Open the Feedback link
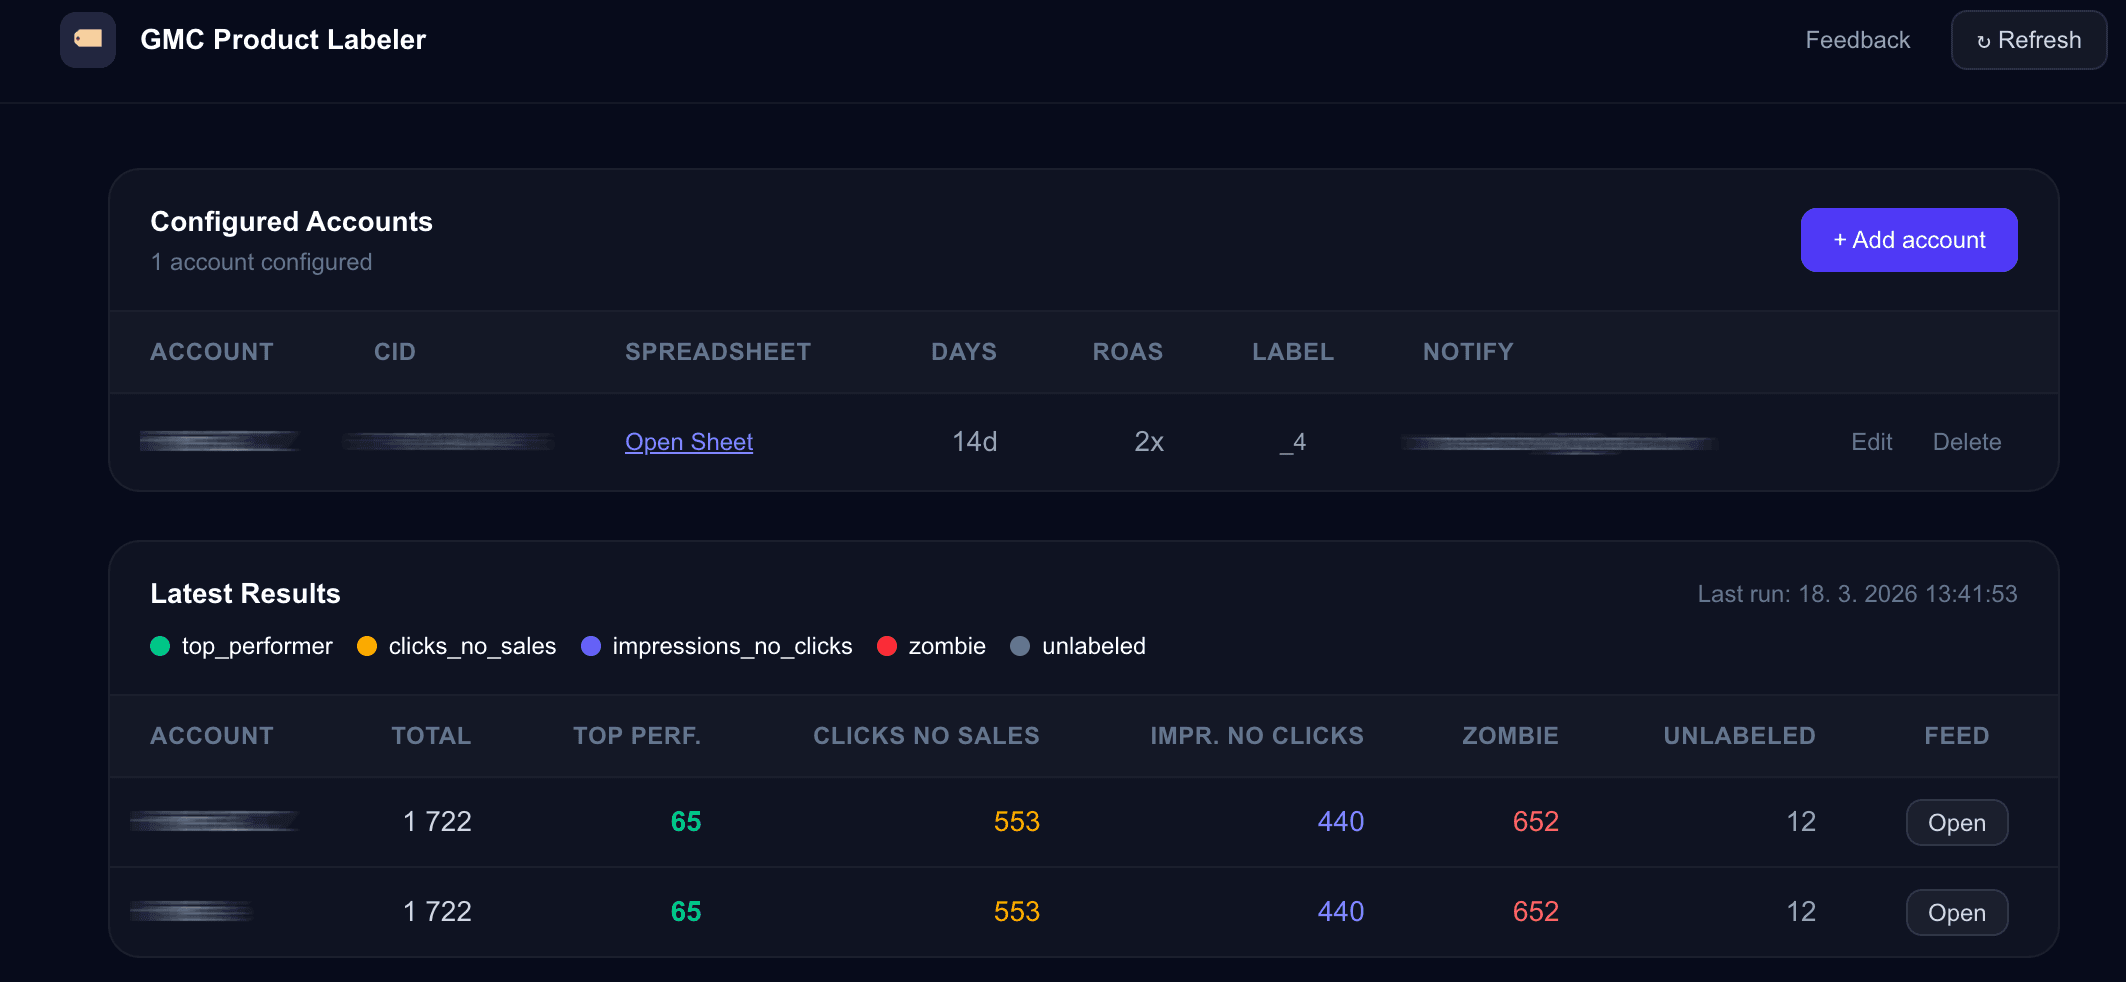The image size is (2126, 982). [x=1857, y=40]
